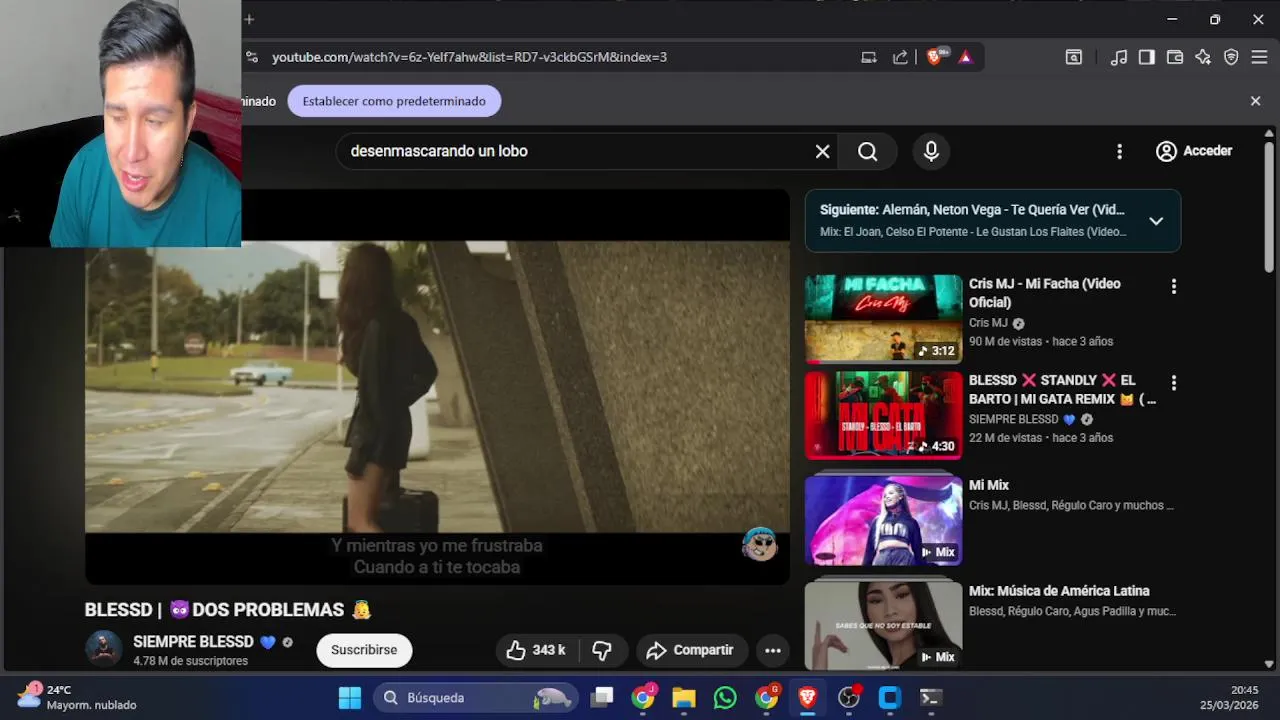
Task: Open the tab search icon in toolbar
Action: 1073,57
